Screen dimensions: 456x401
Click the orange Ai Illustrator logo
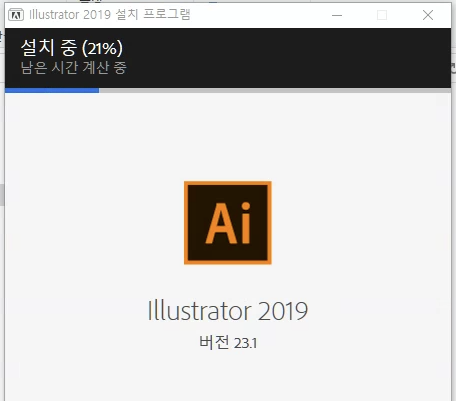pyautogui.click(x=228, y=223)
